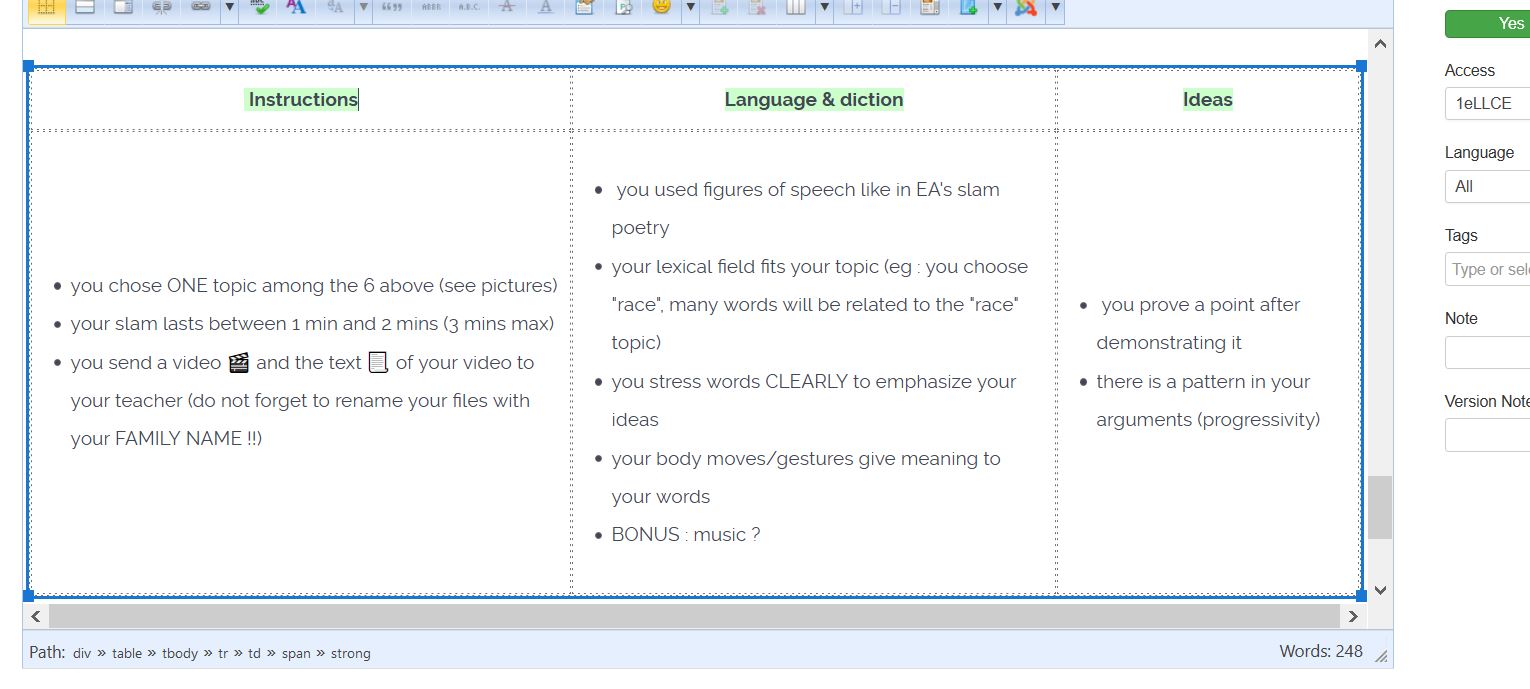1530x689 pixels.
Task: Apply underlined A insertion formatting
Action: pos(545,8)
